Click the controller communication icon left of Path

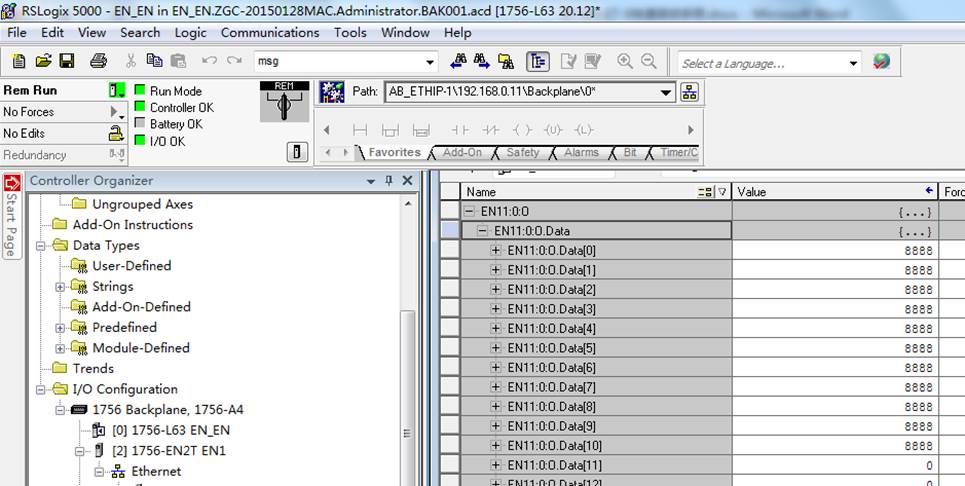[x=332, y=92]
